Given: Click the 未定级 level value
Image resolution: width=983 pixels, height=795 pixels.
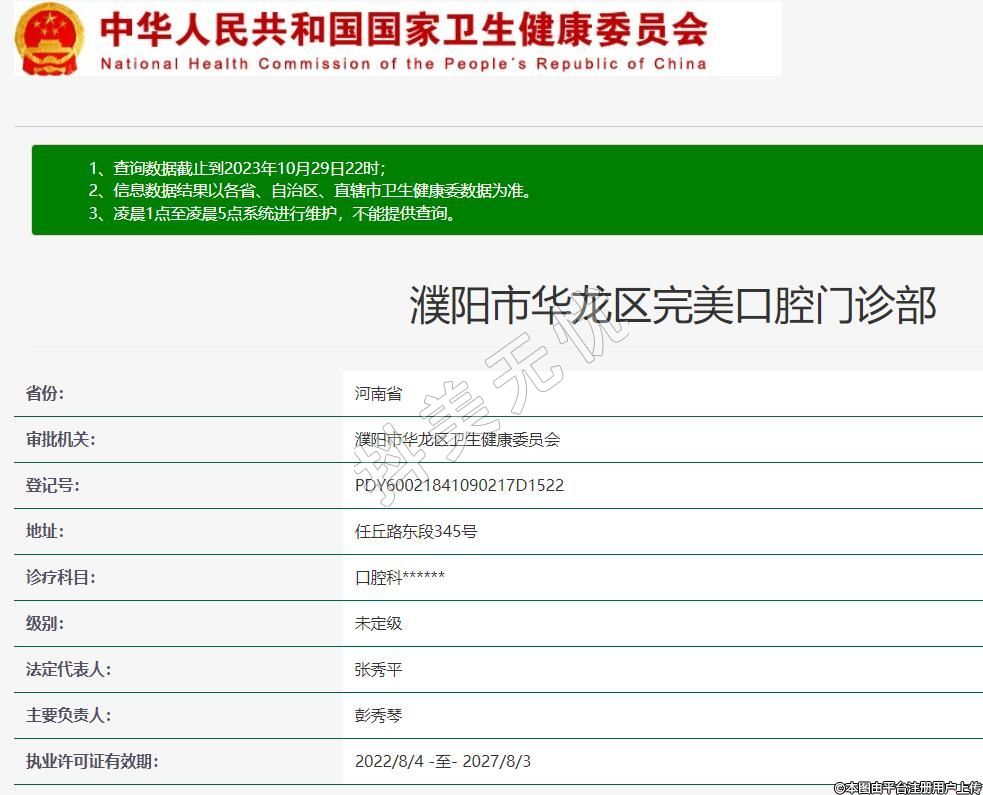Looking at the screenshot, I should [x=378, y=623].
